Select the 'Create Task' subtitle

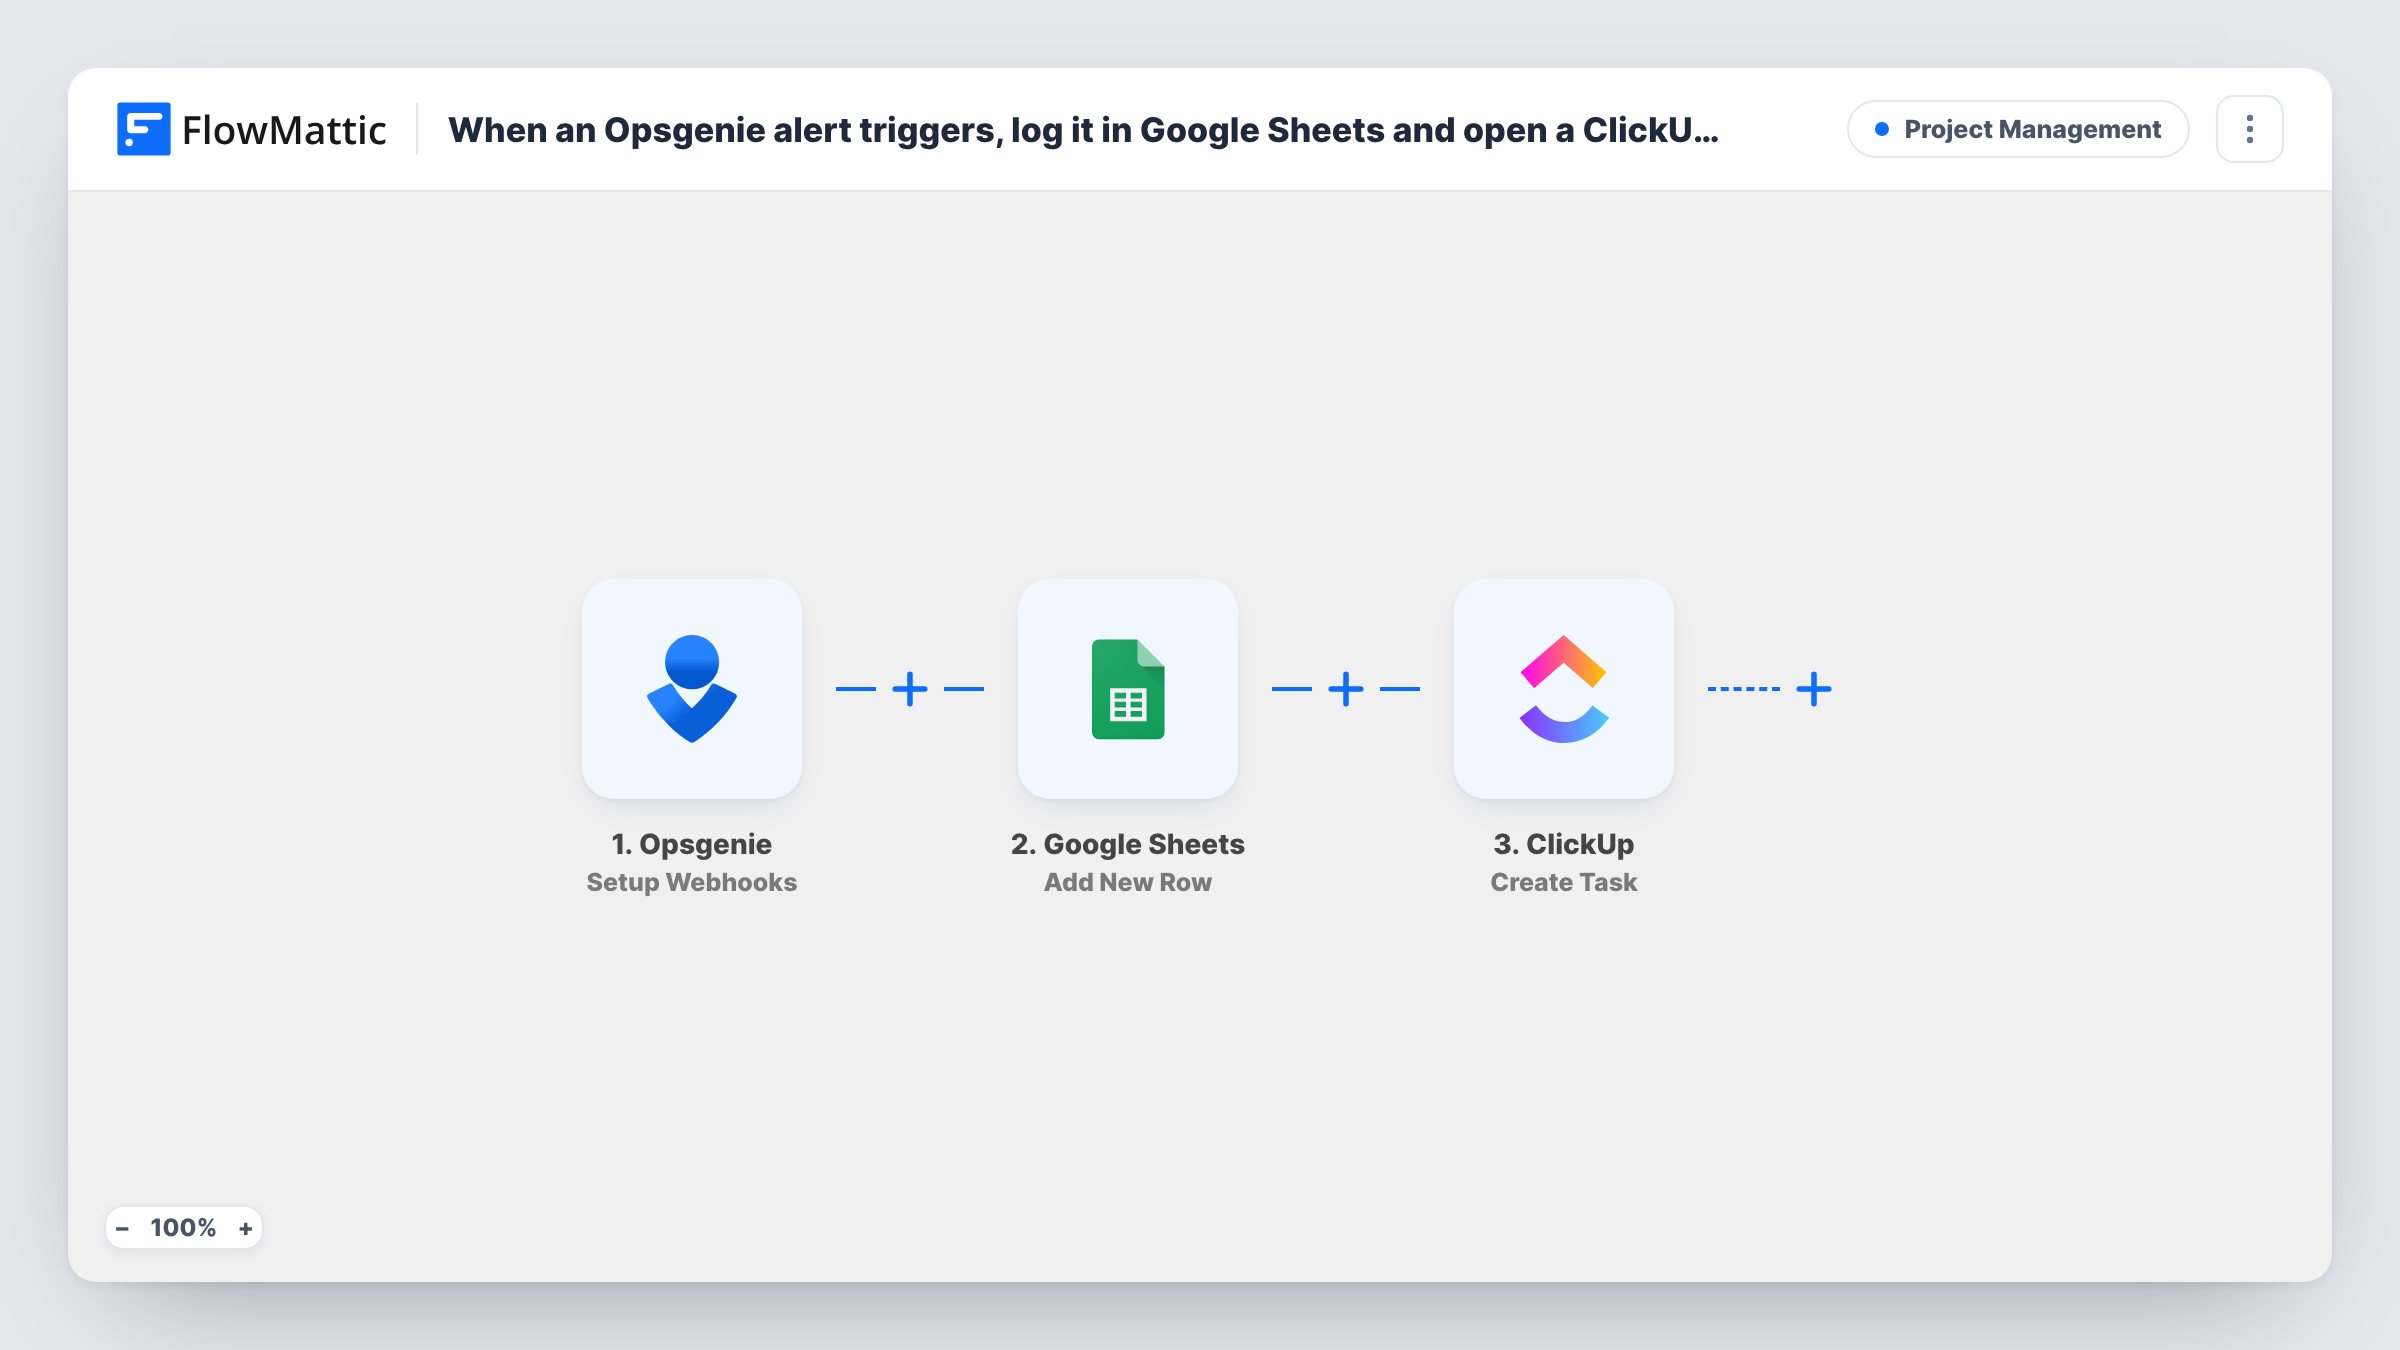[x=1563, y=882]
